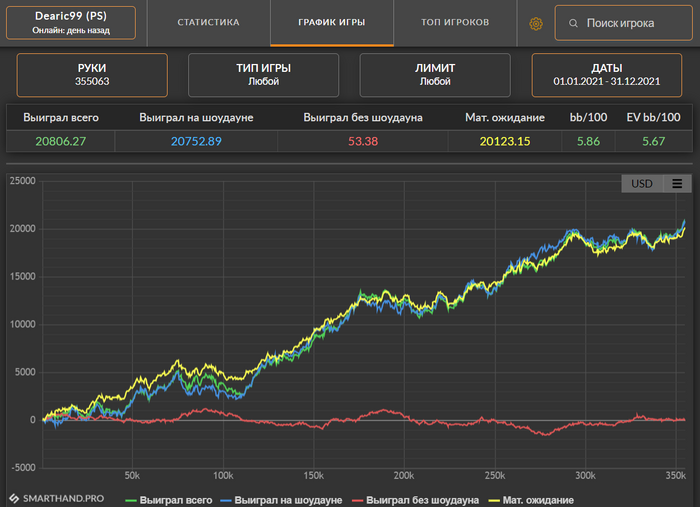Open the Даты date range picker

[x=607, y=75]
